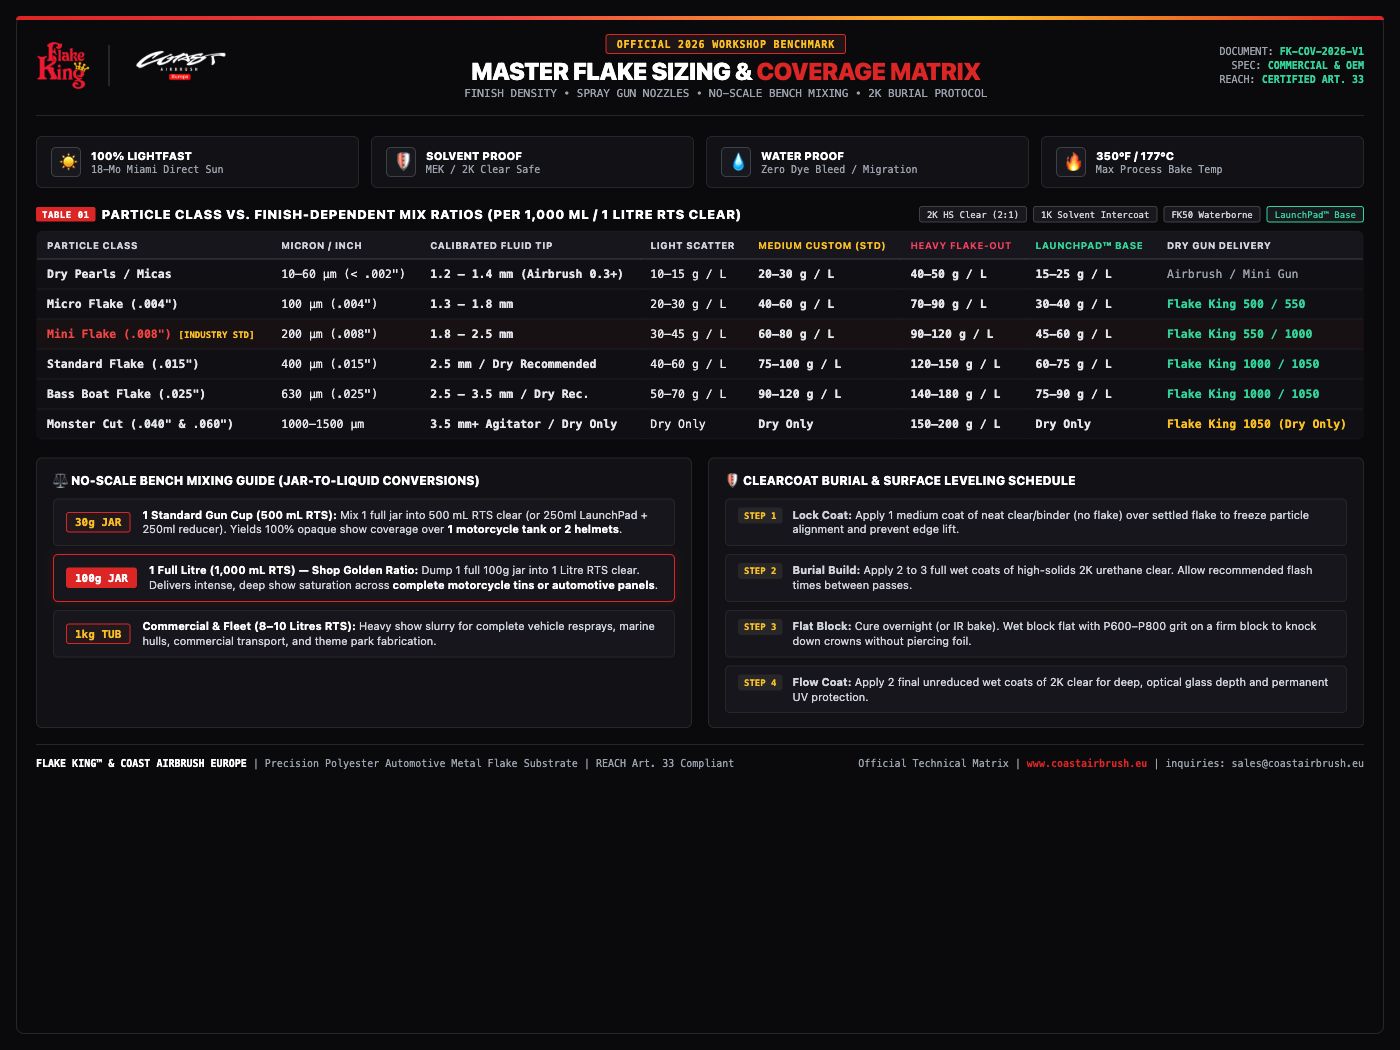Click the flame icon beside 350°F / 177°C
1400x1050 pixels.
tap(1073, 162)
